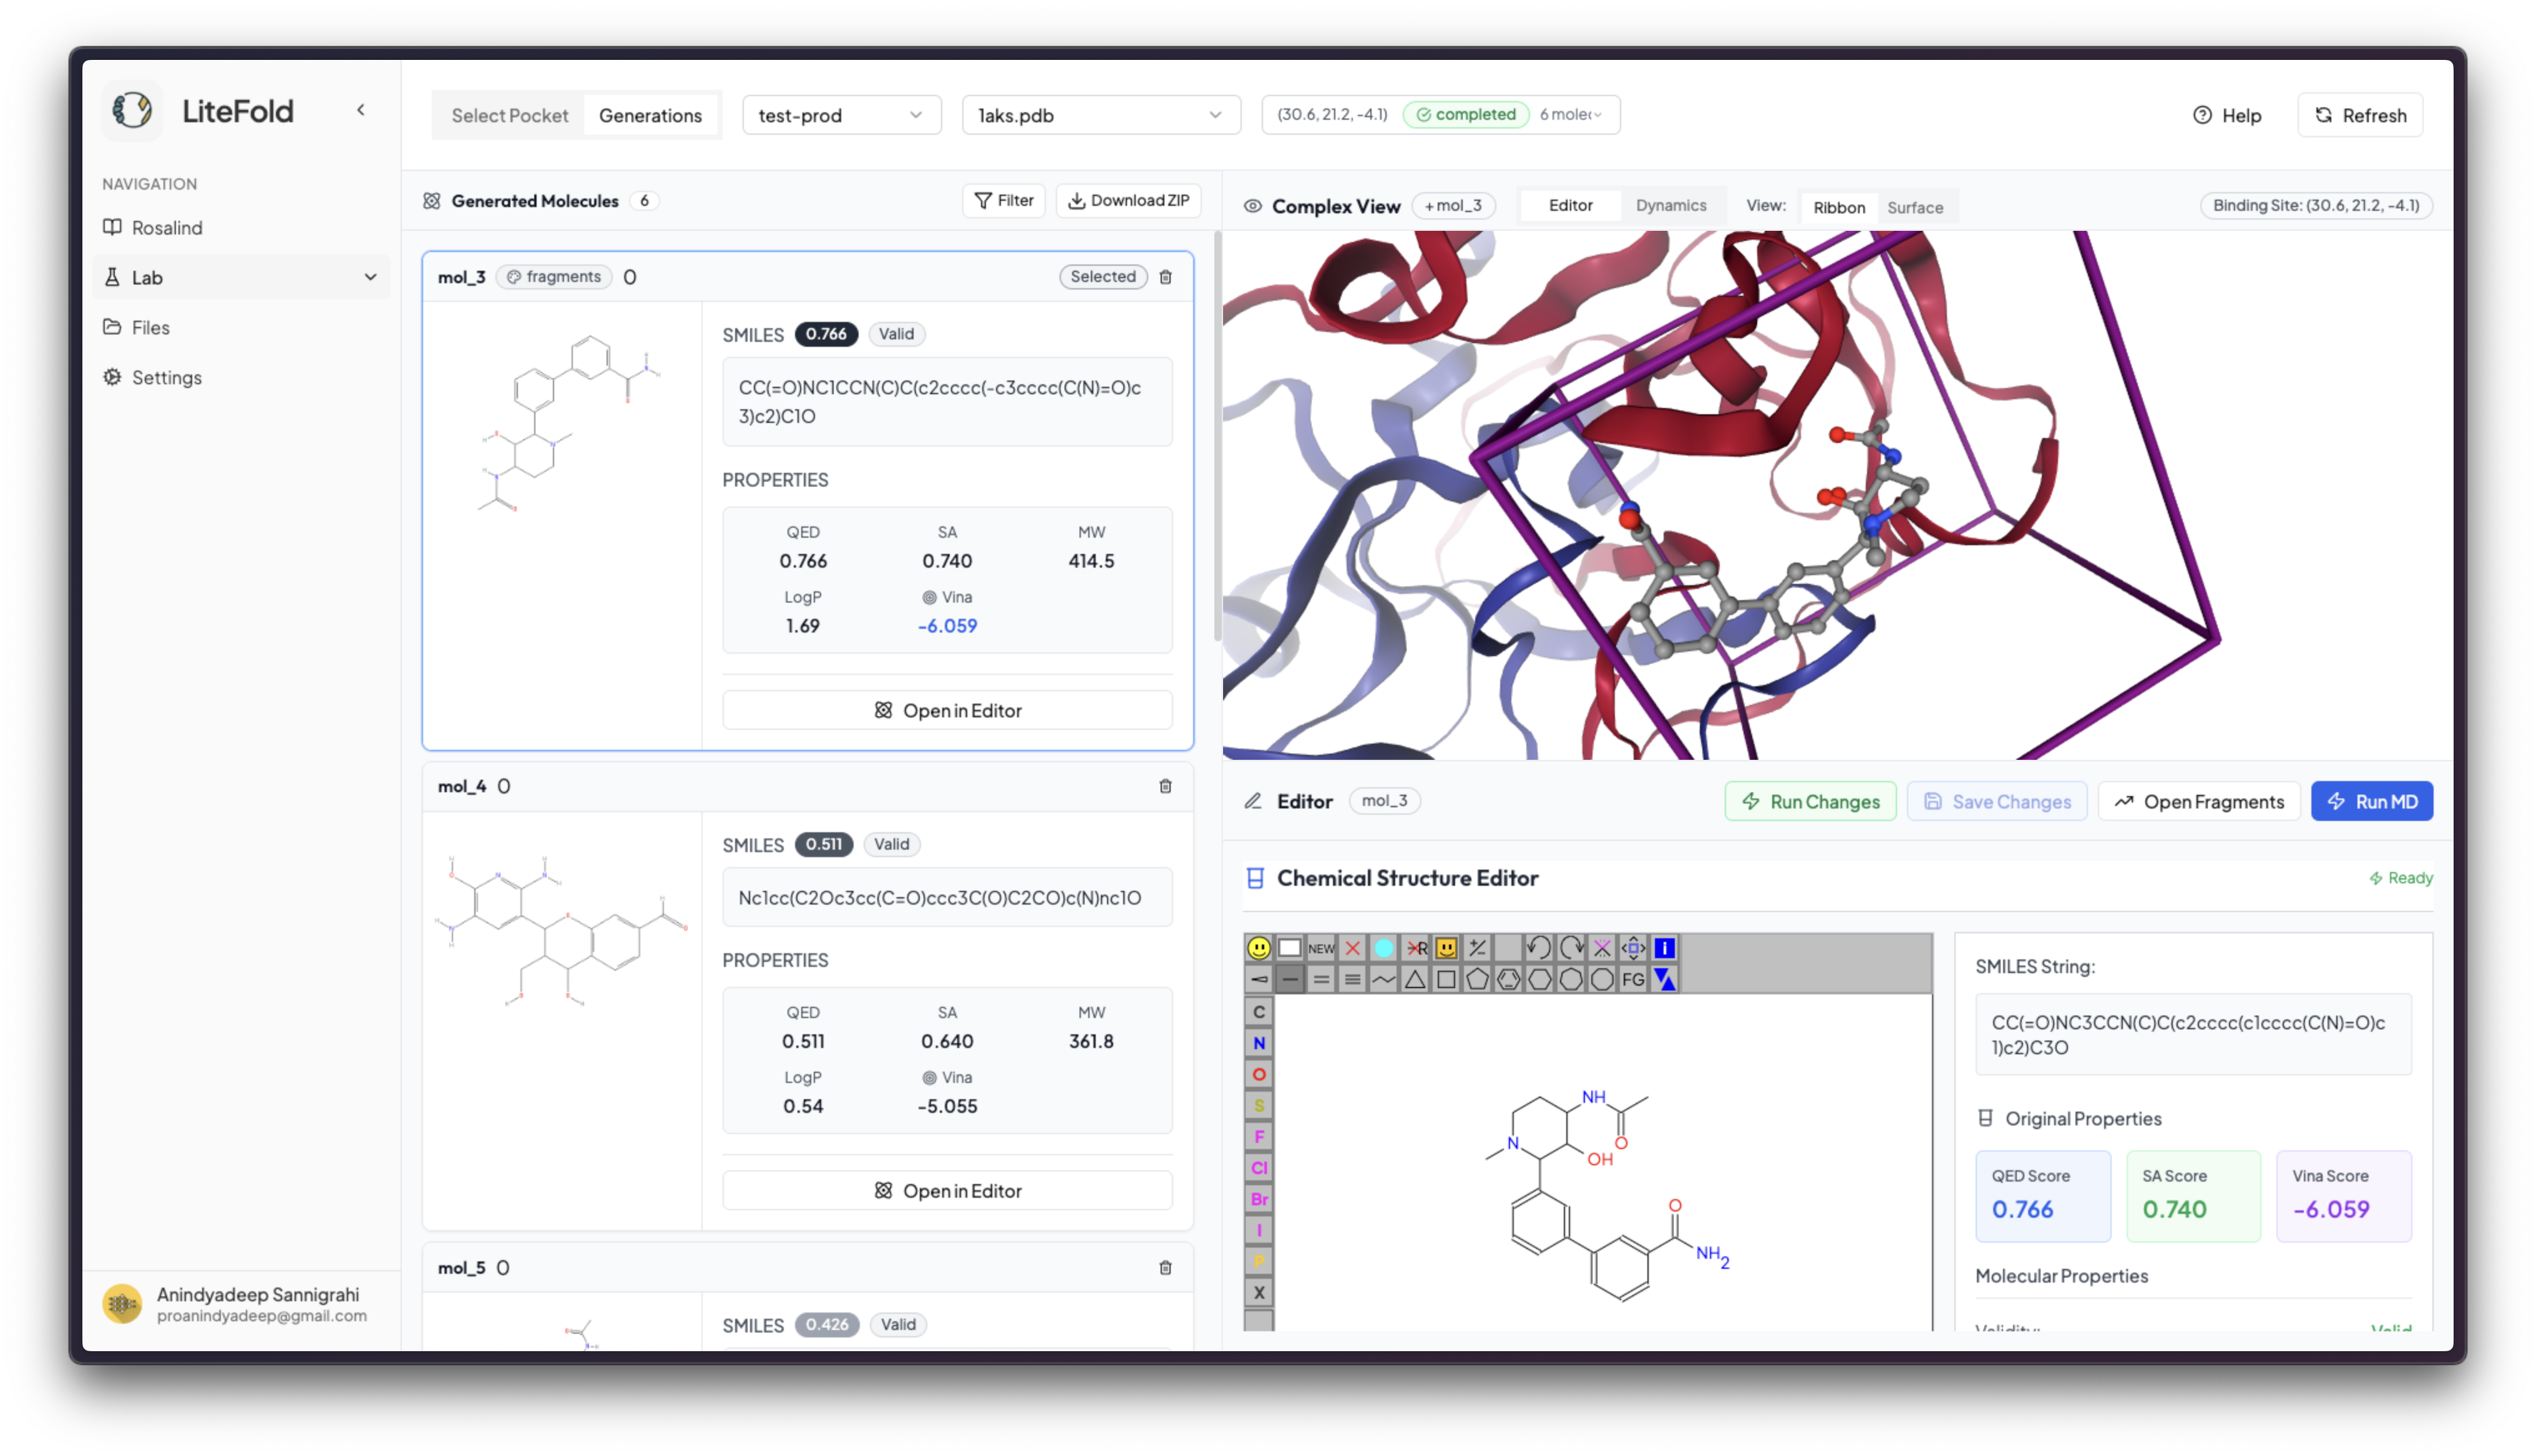Click the Save Changes button
This screenshot has height=1456, width=2536.
click(x=1997, y=801)
